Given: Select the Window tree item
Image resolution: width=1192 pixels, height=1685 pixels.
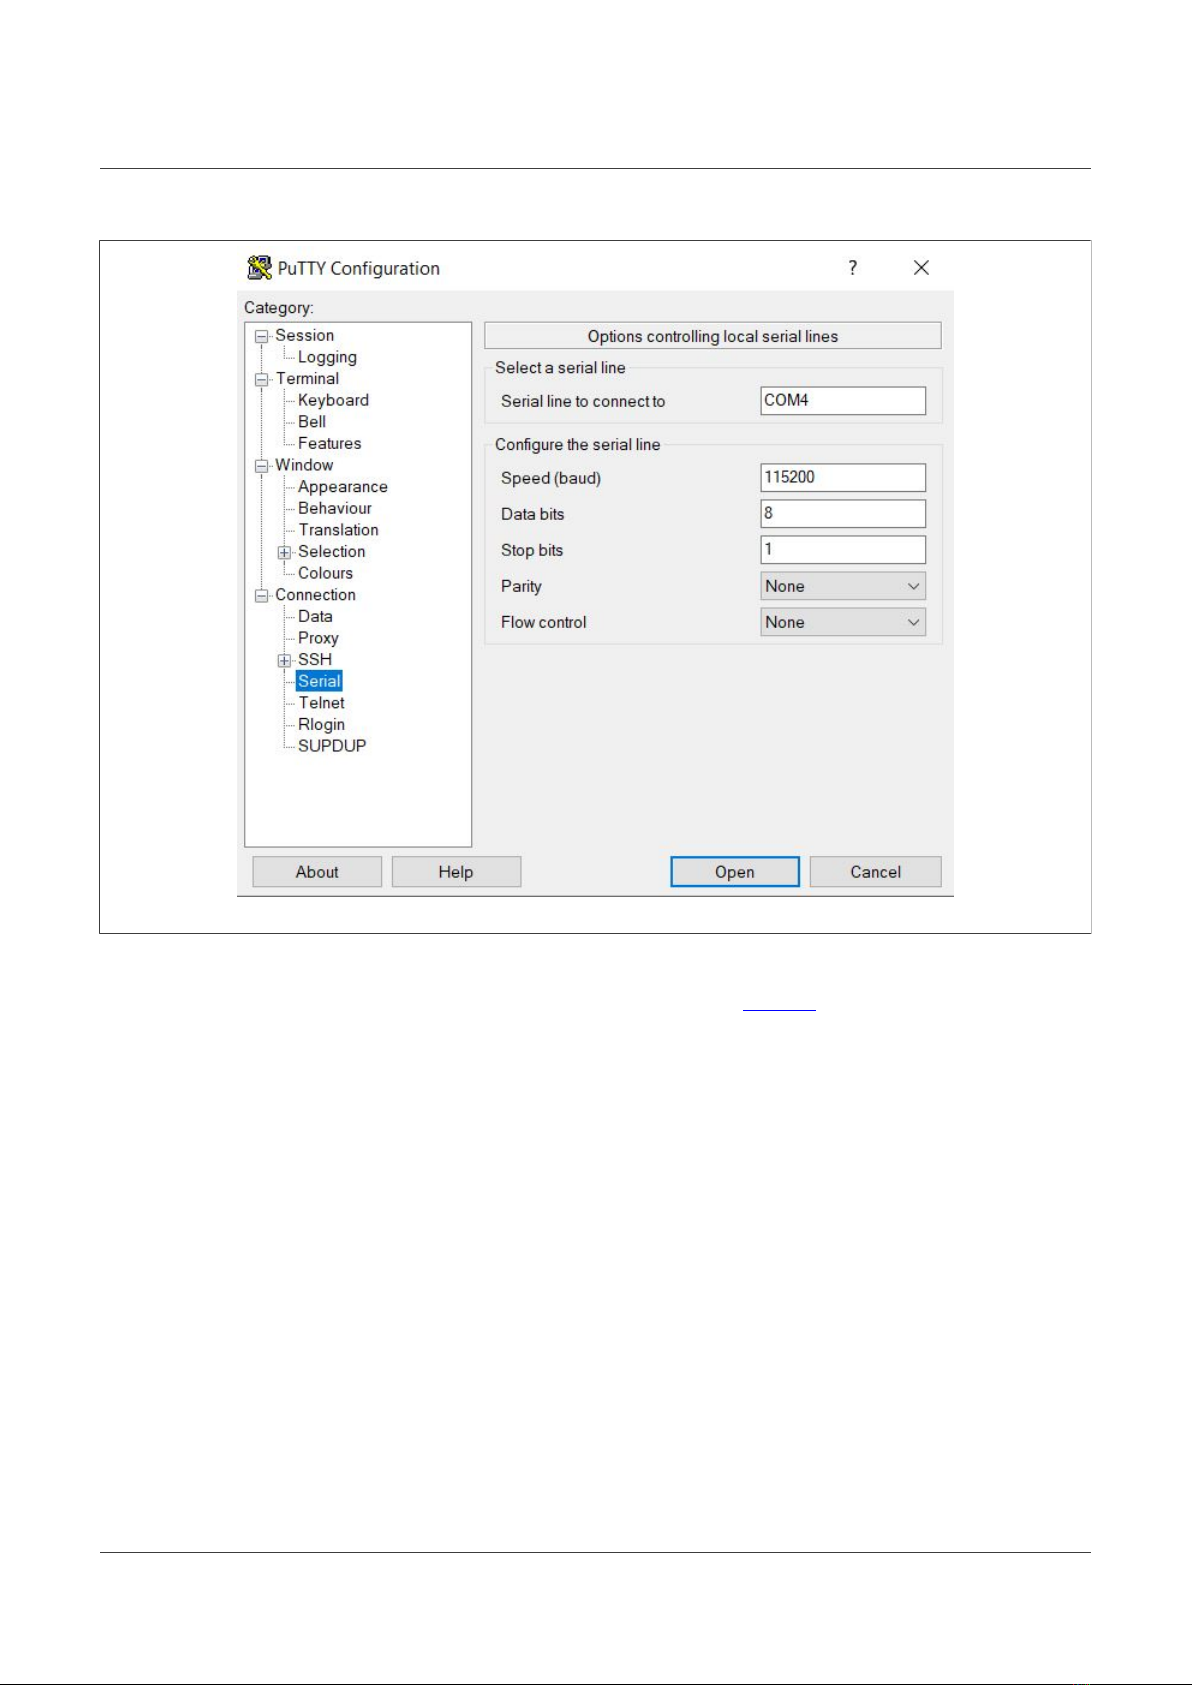Looking at the screenshot, I should [x=304, y=465].
